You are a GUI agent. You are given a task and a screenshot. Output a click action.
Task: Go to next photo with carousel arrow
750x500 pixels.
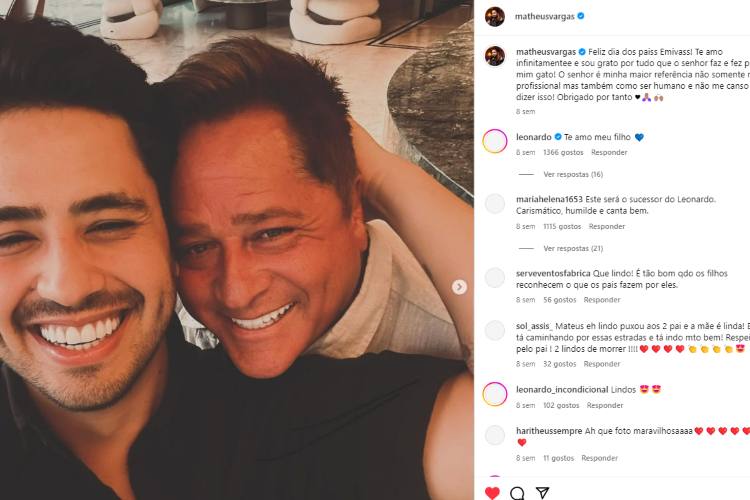click(459, 287)
